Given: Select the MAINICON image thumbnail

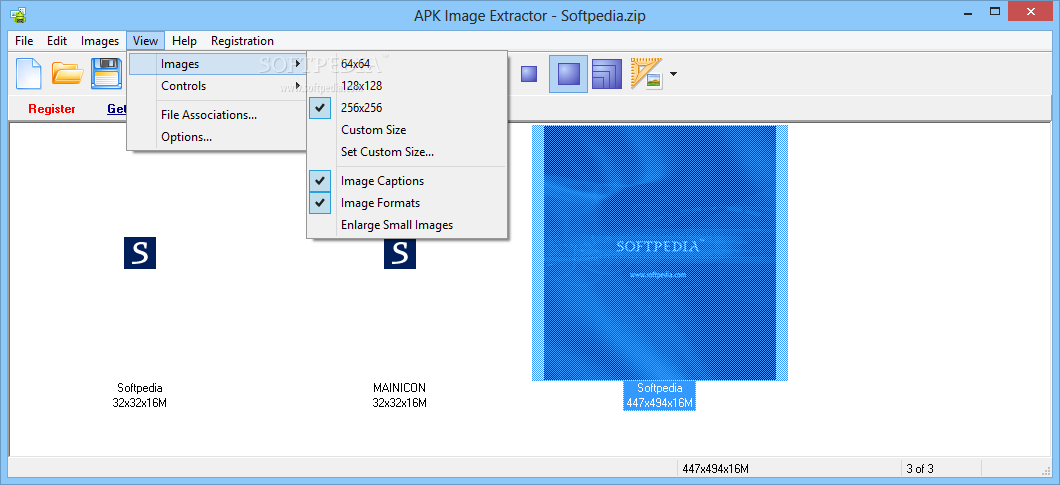Looking at the screenshot, I should 400,253.
